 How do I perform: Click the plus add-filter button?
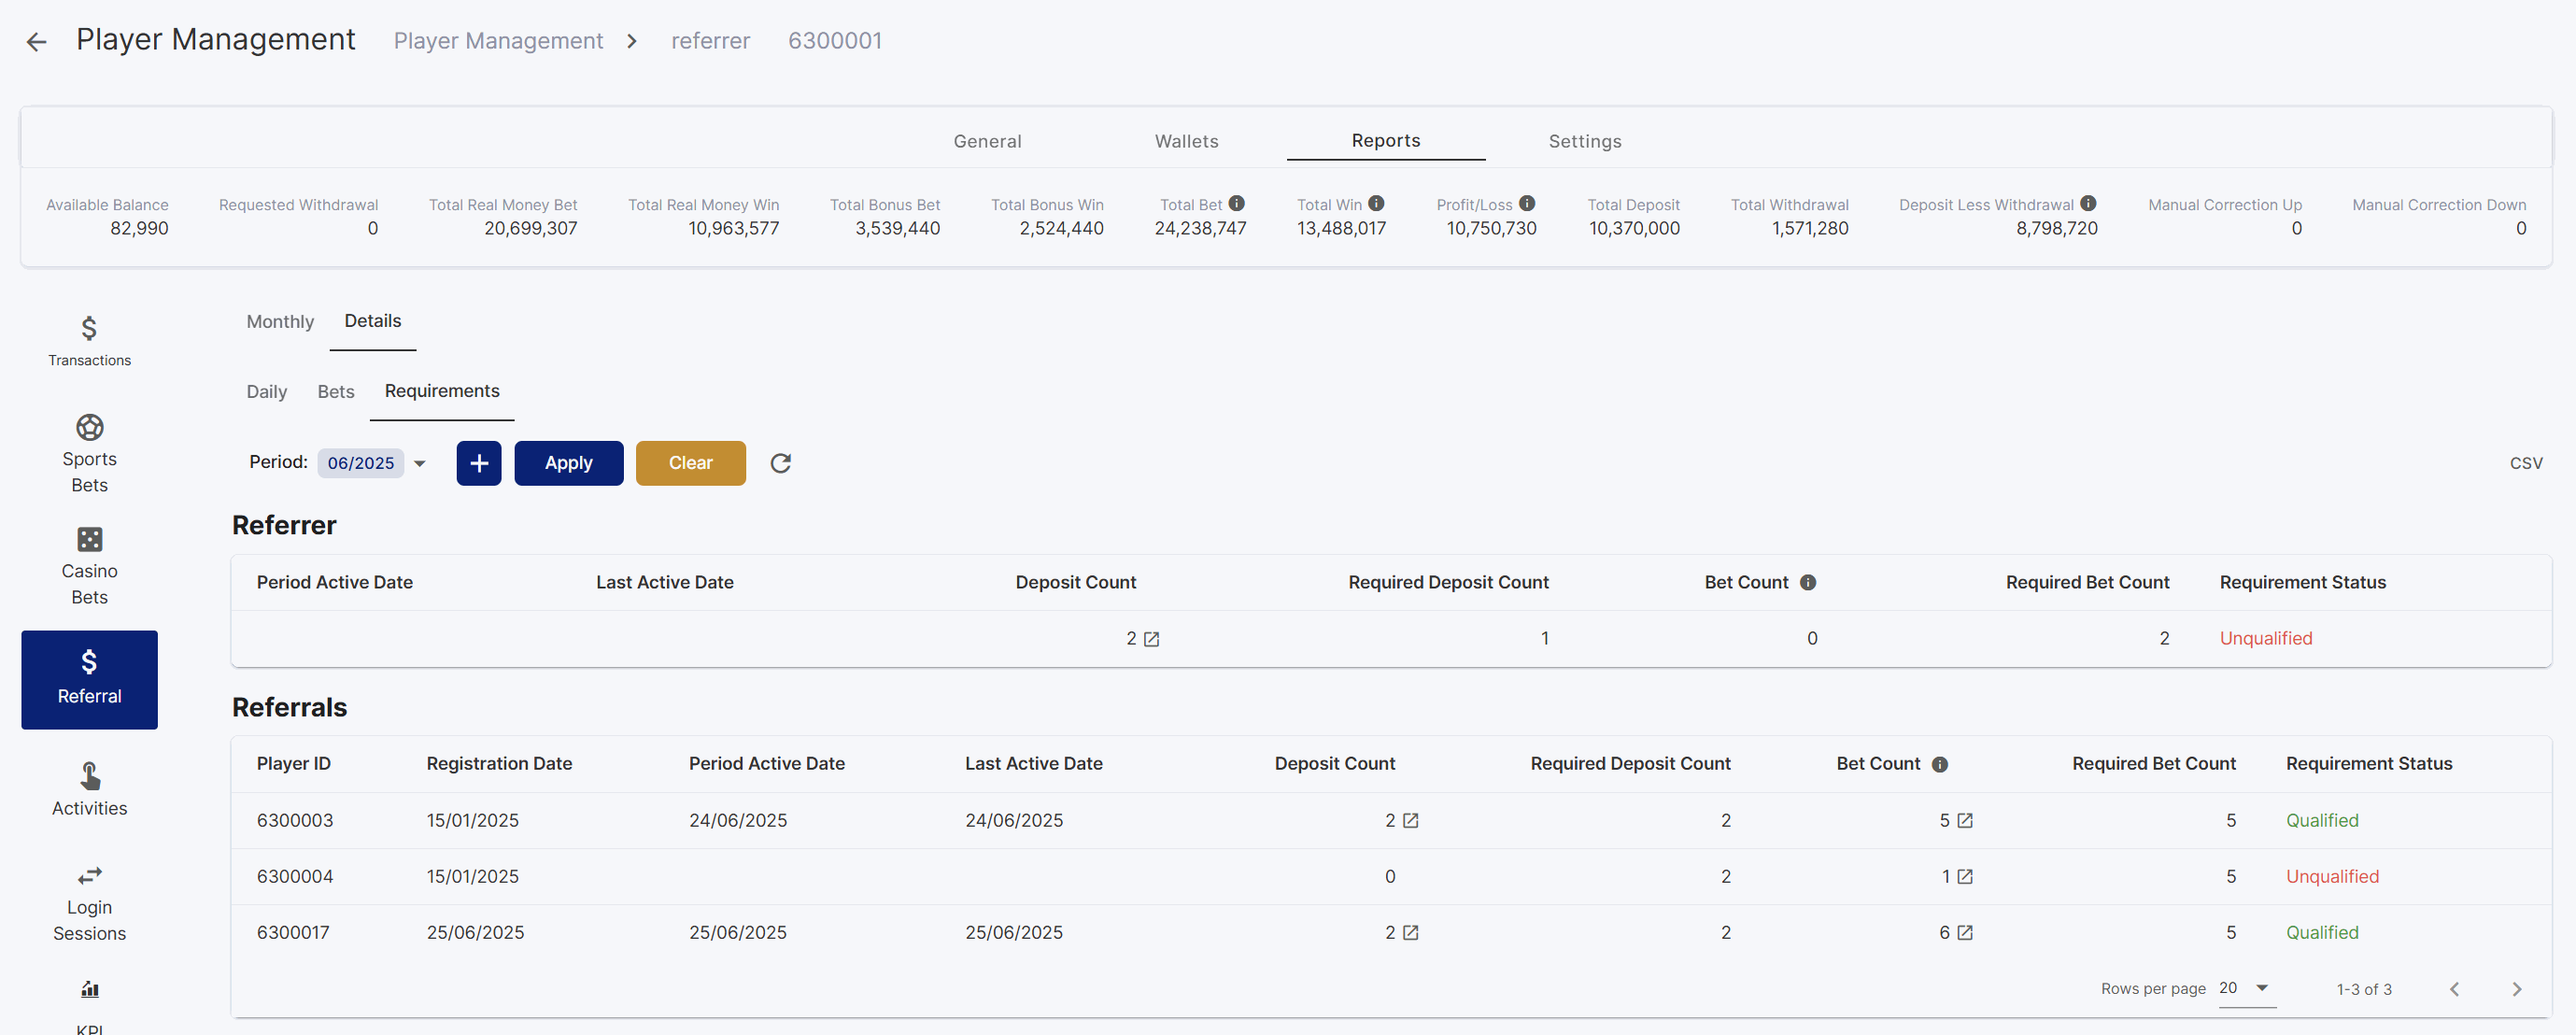(479, 463)
